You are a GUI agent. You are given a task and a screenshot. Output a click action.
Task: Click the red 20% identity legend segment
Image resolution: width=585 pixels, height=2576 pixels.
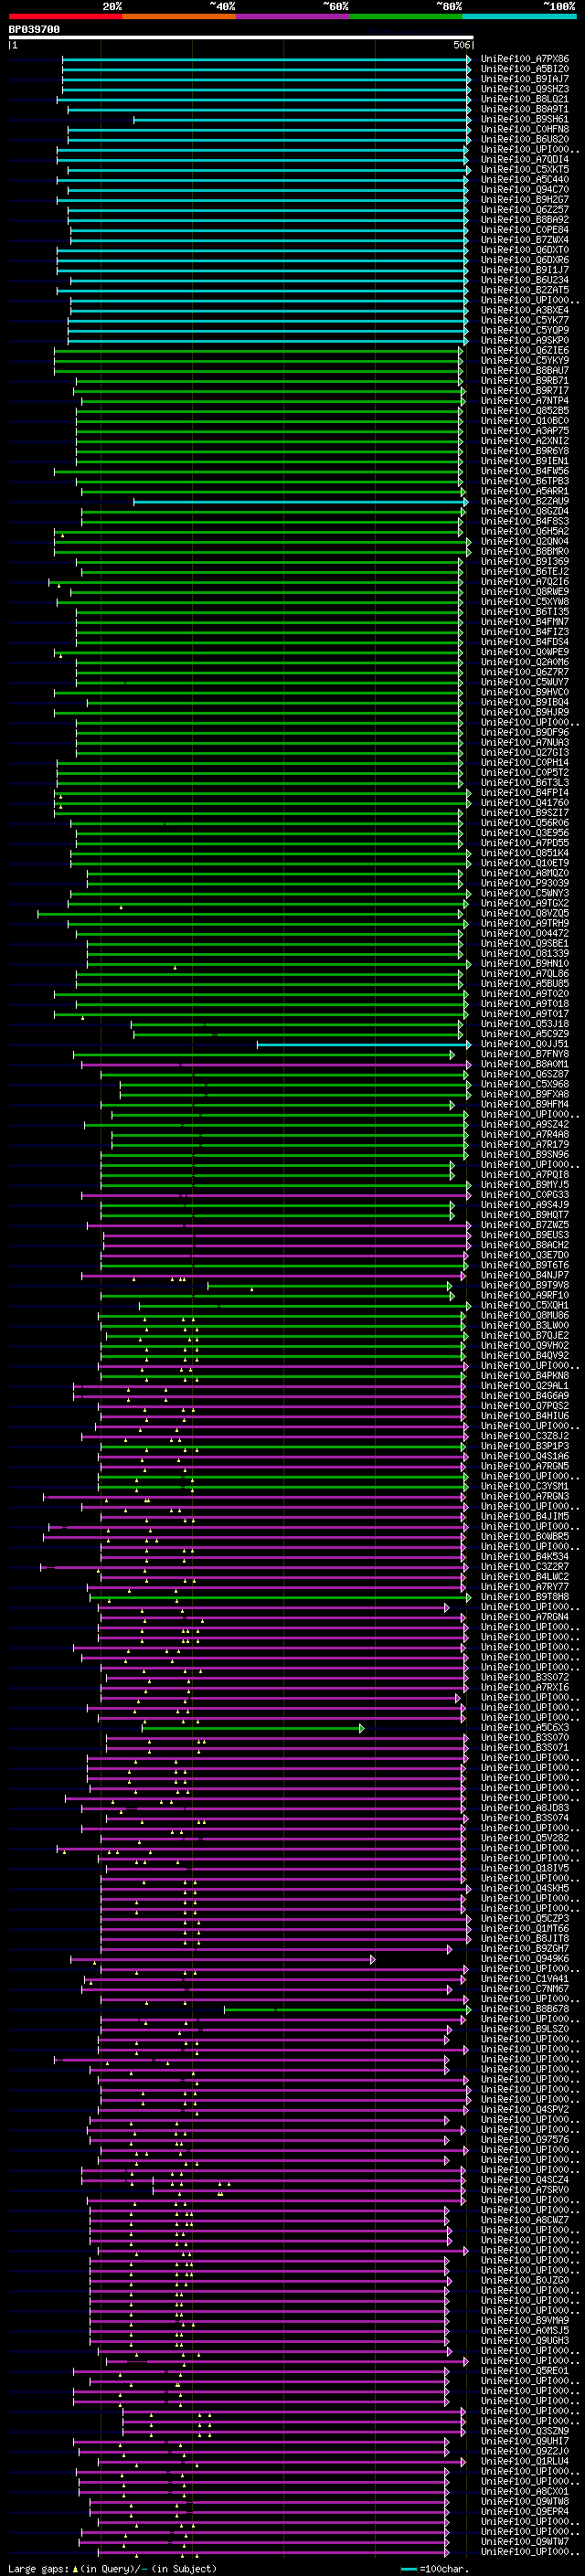pyautogui.click(x=65, y=16)
